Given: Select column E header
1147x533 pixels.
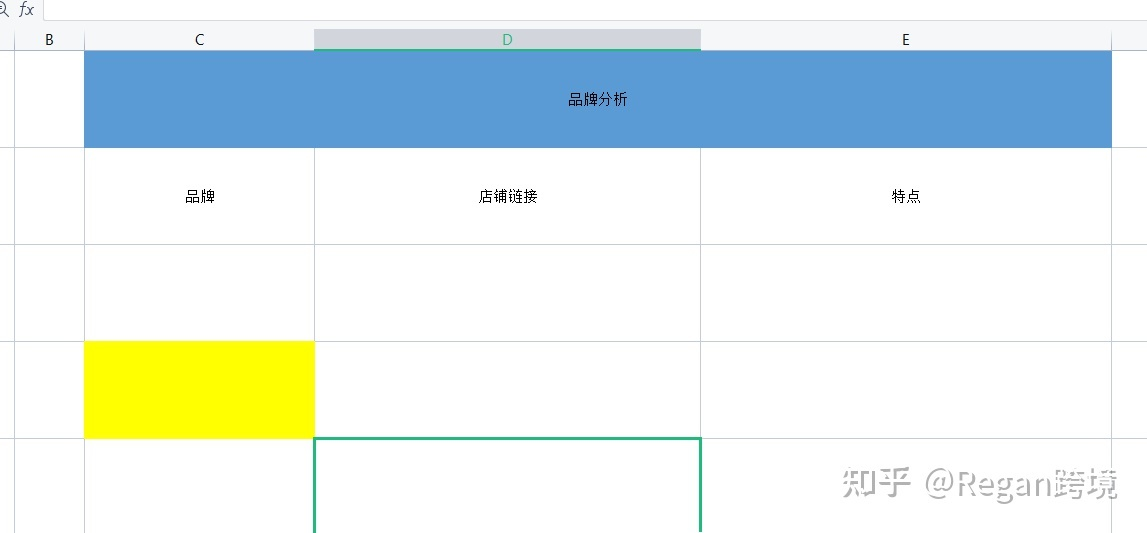Looking at the screenshot, I should [905, 40].
